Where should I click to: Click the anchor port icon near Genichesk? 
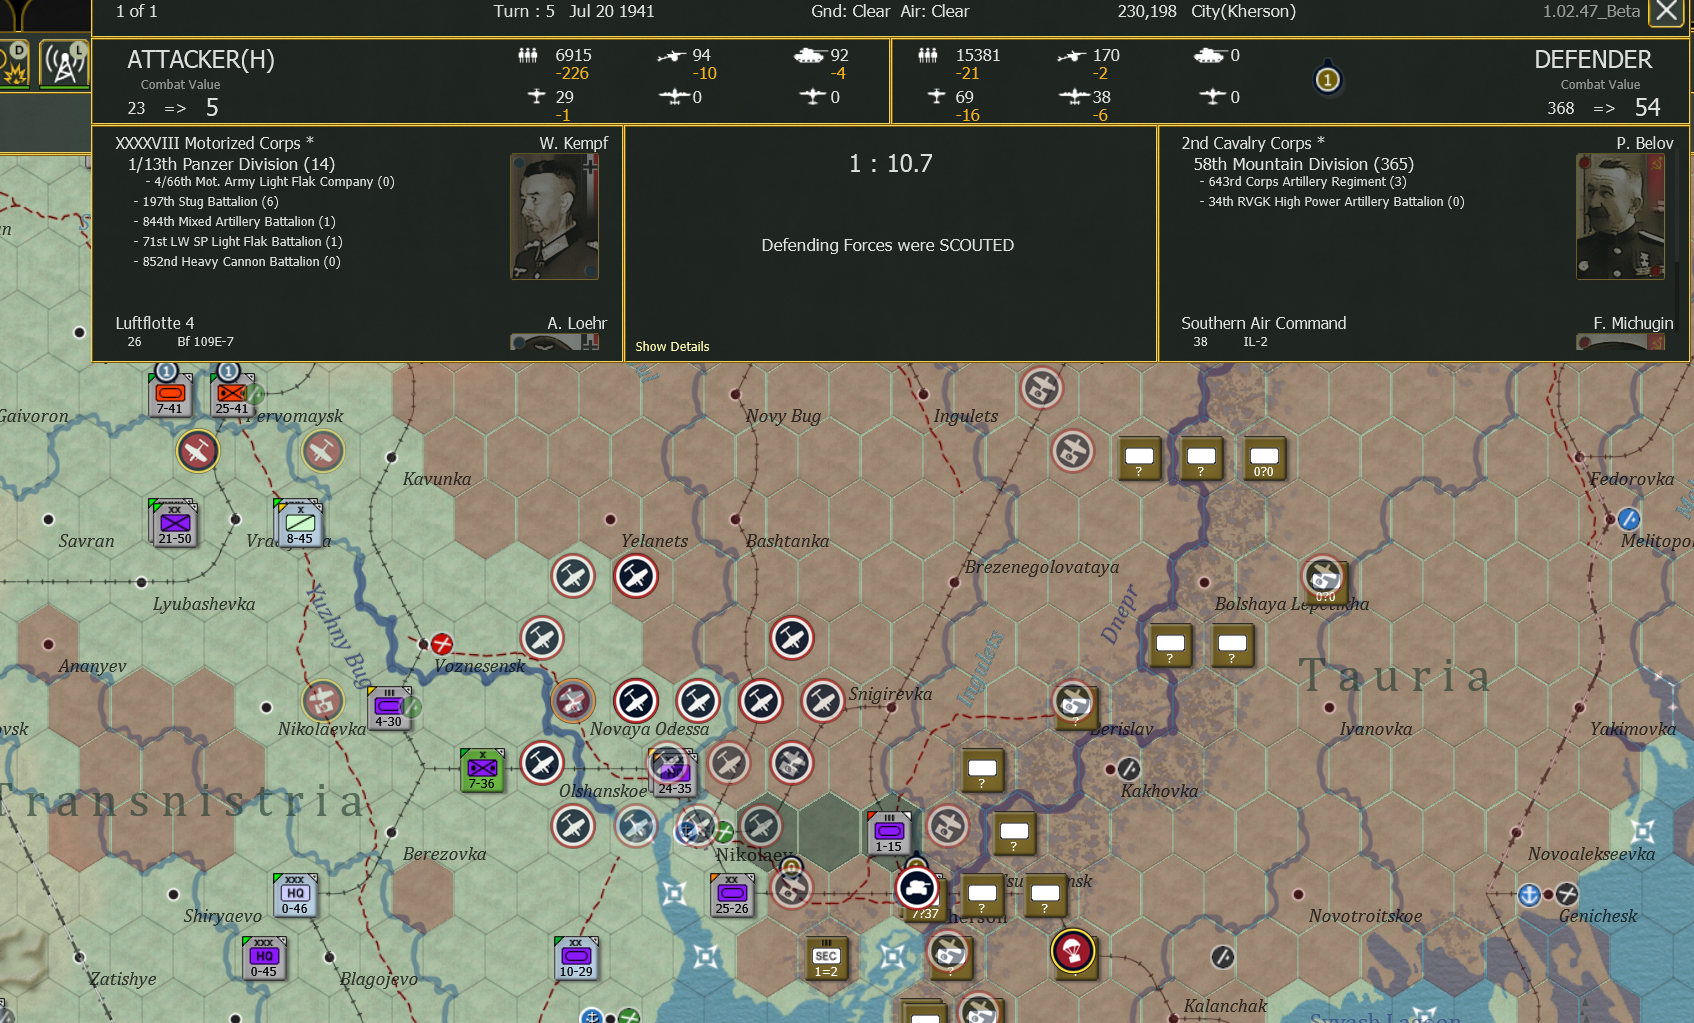pyautogui.click(x=1529, y=895)
